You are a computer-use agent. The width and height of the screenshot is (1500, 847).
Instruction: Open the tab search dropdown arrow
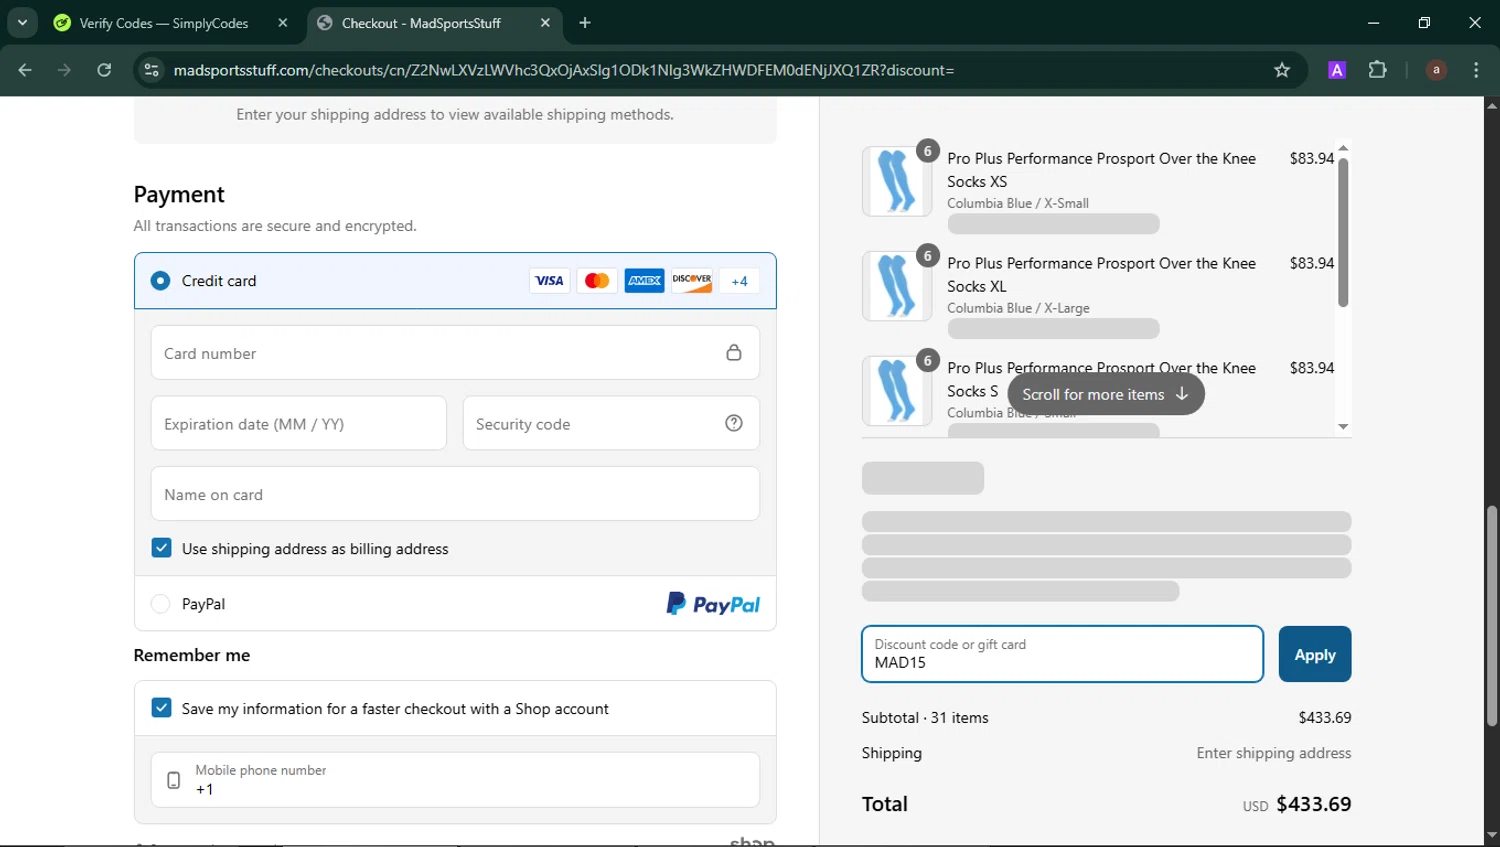22,22
